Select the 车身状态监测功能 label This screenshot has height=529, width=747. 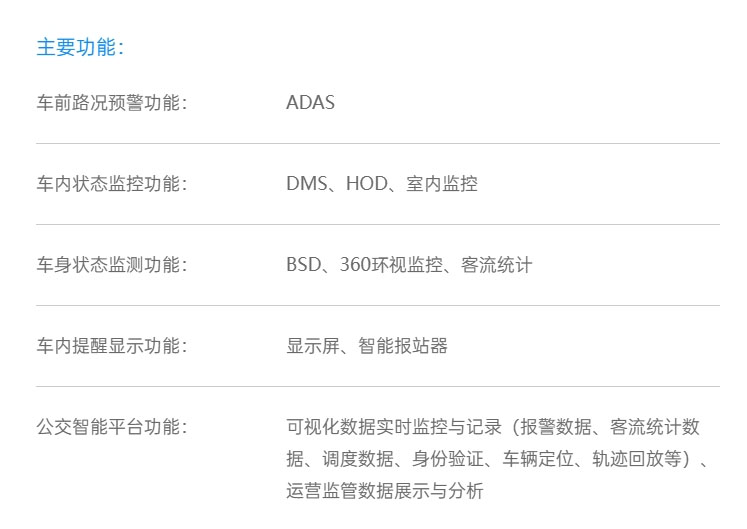111,265
